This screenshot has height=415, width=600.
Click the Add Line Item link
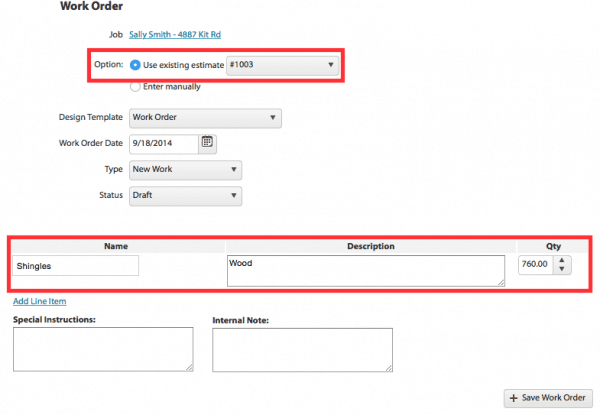tap(40, 301)
